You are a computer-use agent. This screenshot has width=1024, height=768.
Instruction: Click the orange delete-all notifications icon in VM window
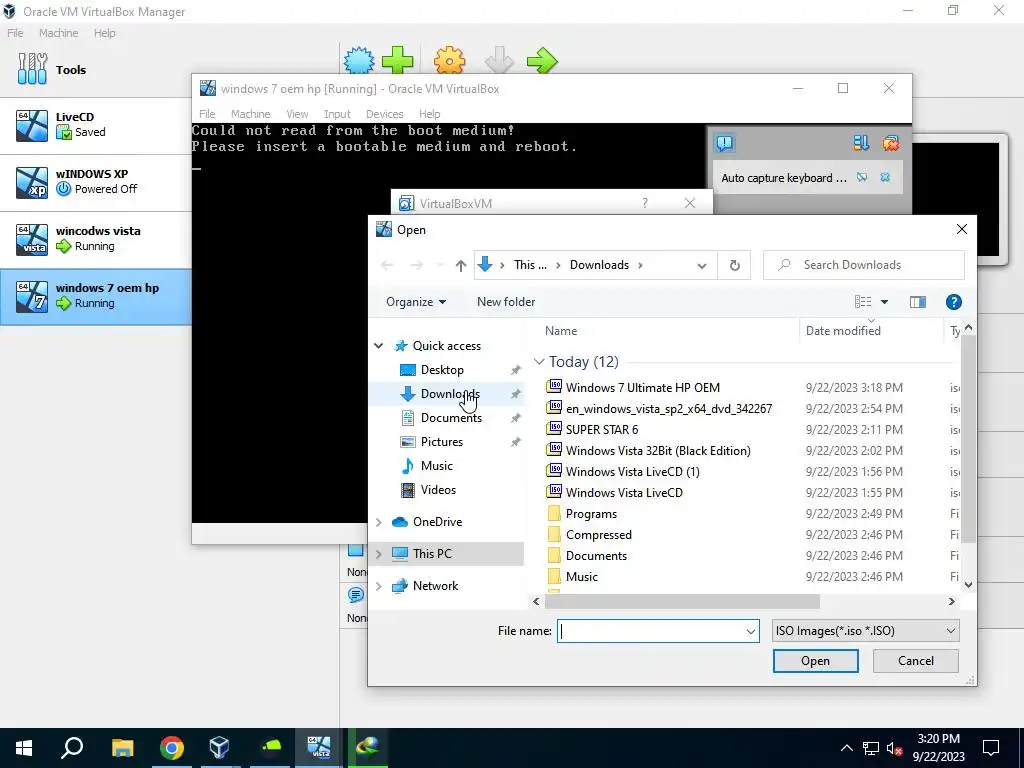pyautogui.click(x=891, y=143)
